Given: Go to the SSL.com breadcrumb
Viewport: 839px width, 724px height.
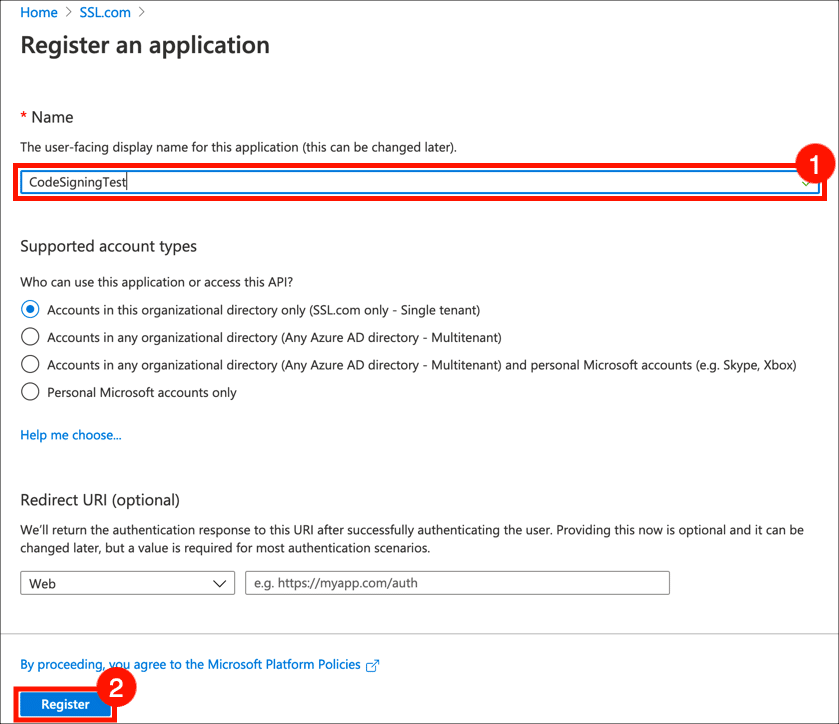Looking at the screenshot, I should (103, 13).
